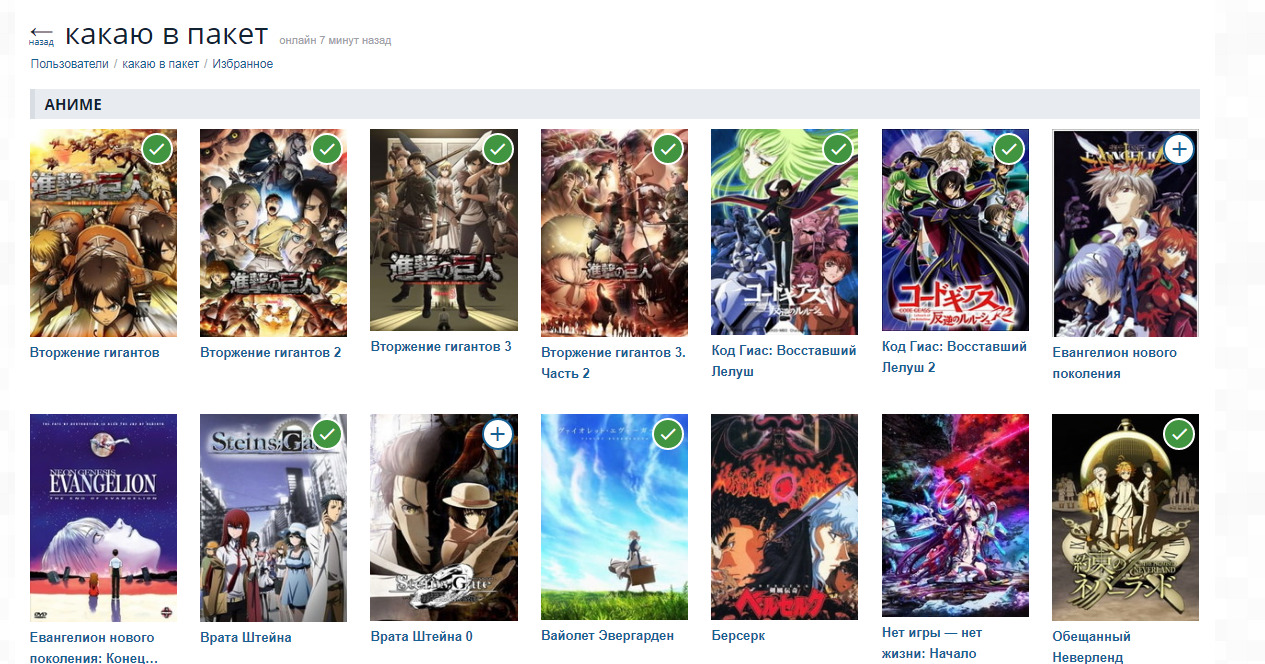Open the Пользователи breadcrumb link
This screenshot has height=664, width=1265.
pyautogui.click(x=69, y=64)
